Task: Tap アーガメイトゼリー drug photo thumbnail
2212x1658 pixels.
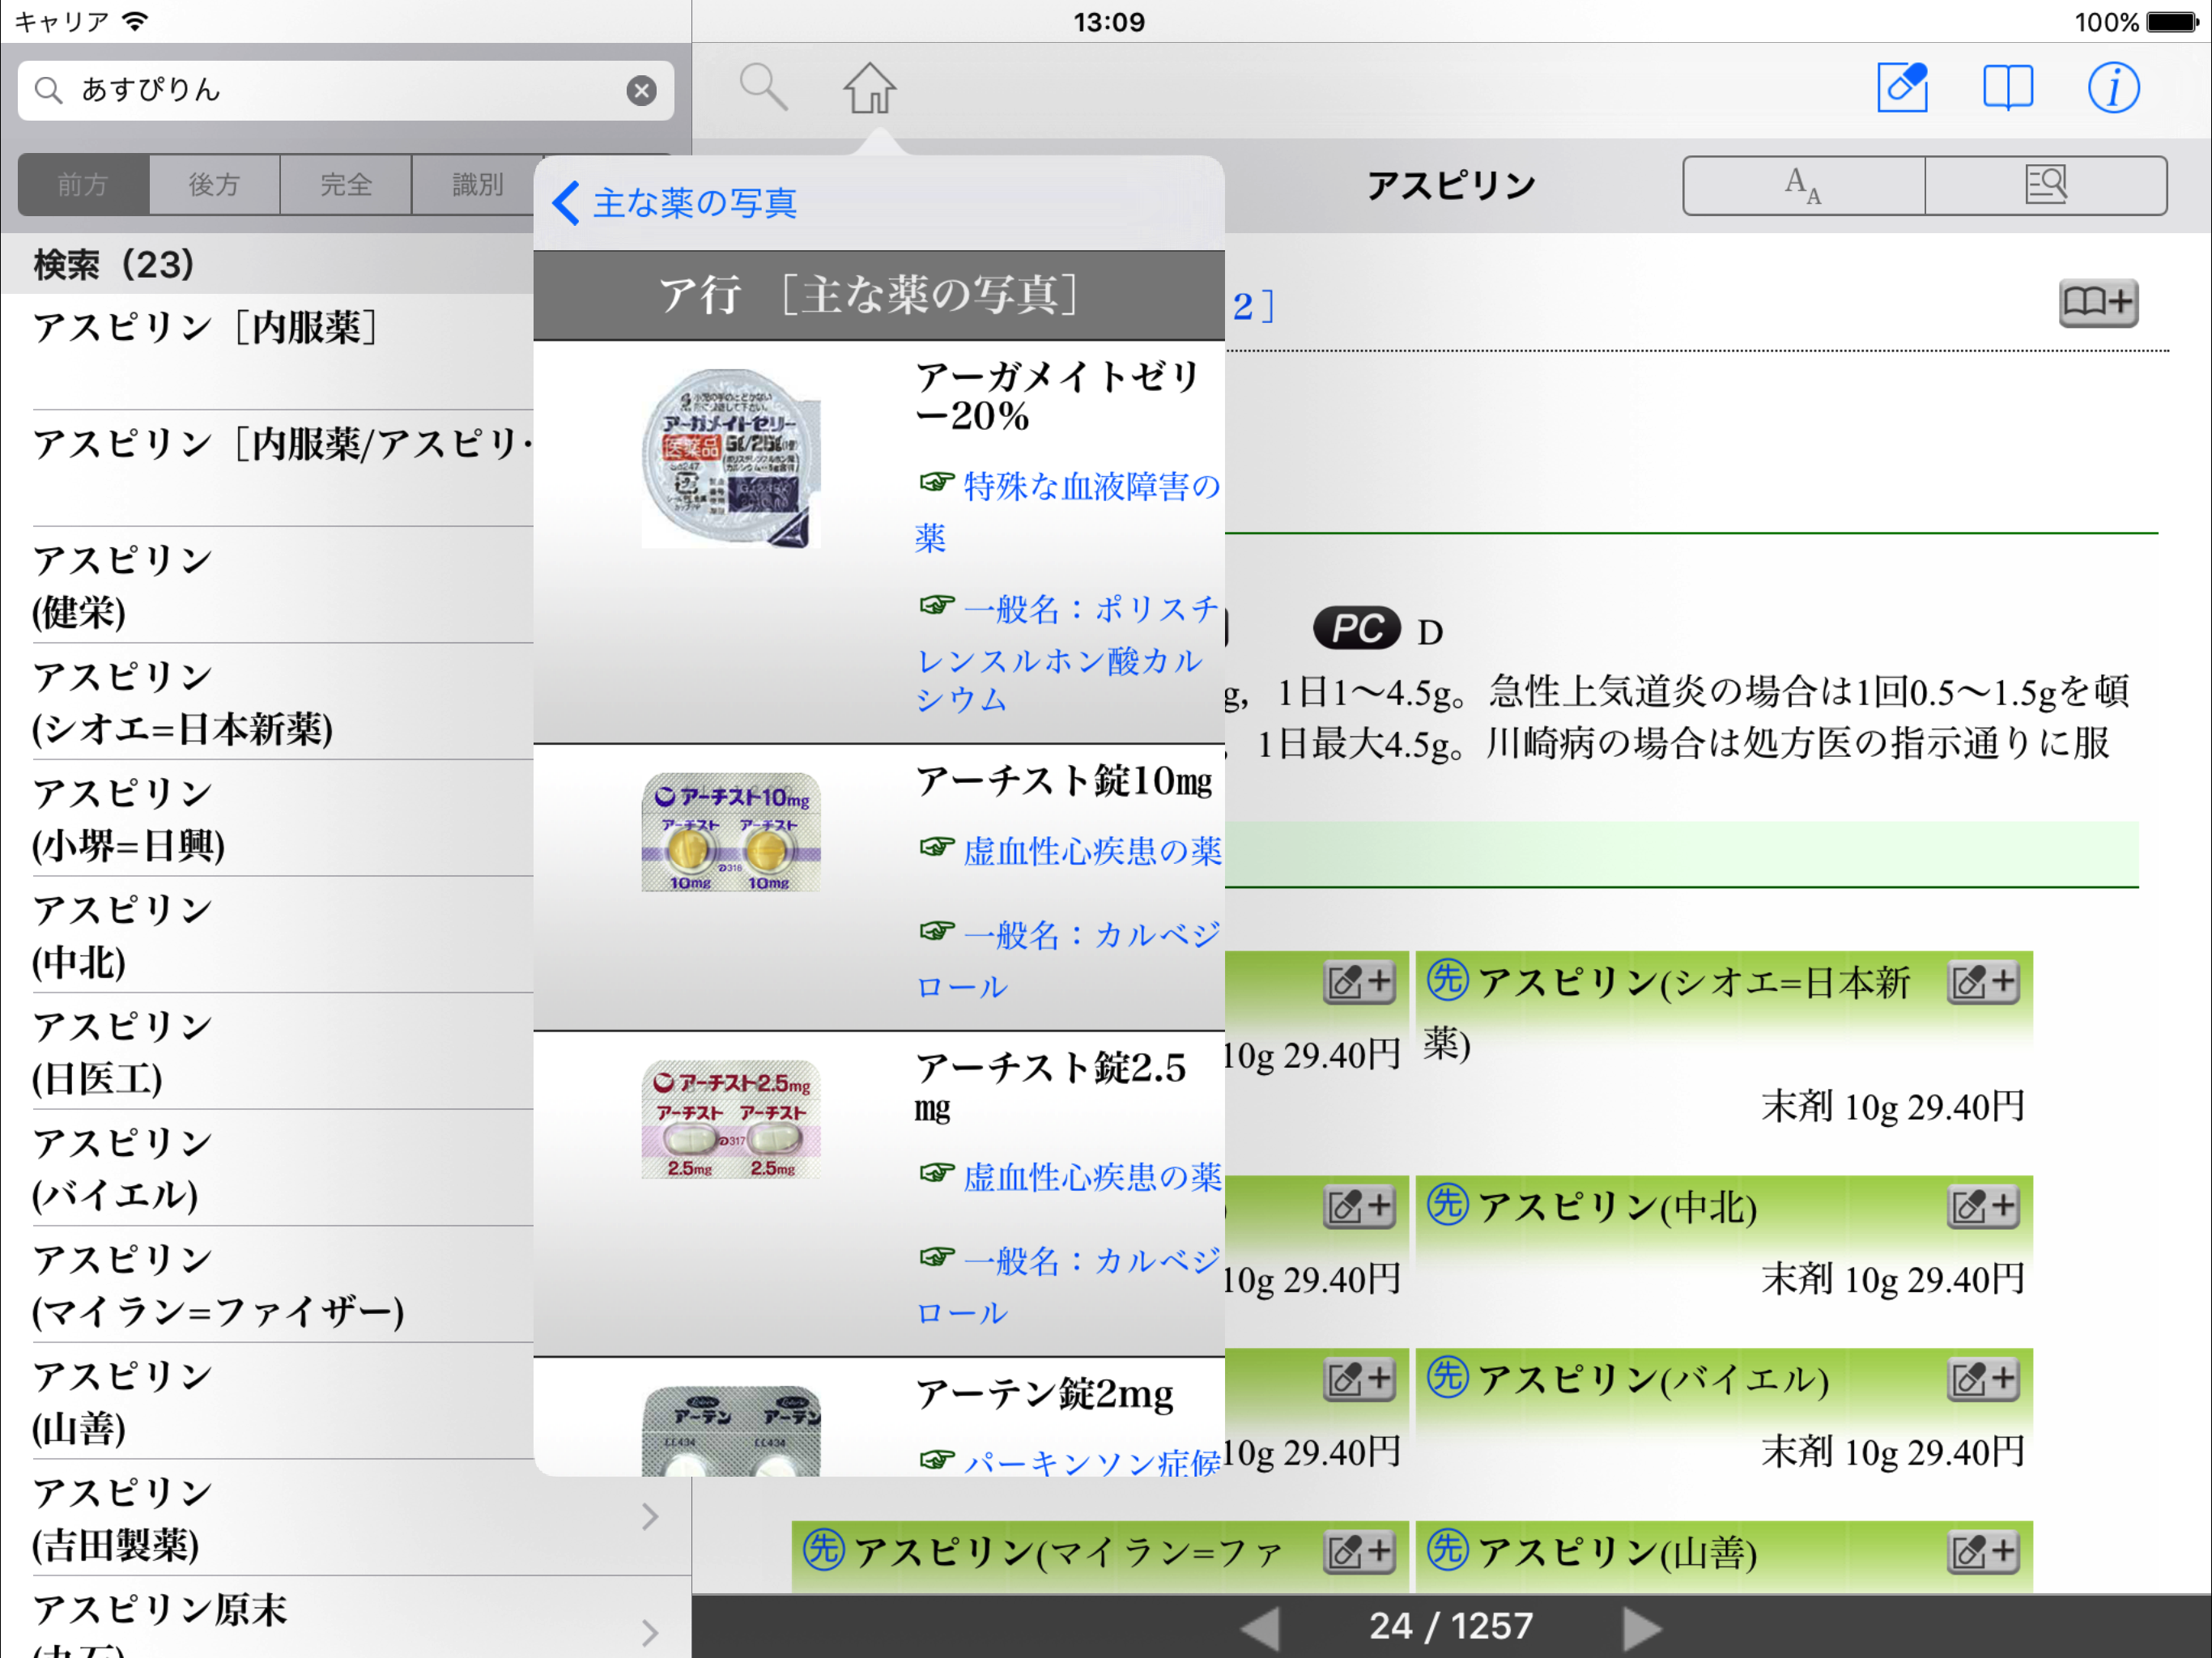Action: pyautogui.click(x=731, y=459)
